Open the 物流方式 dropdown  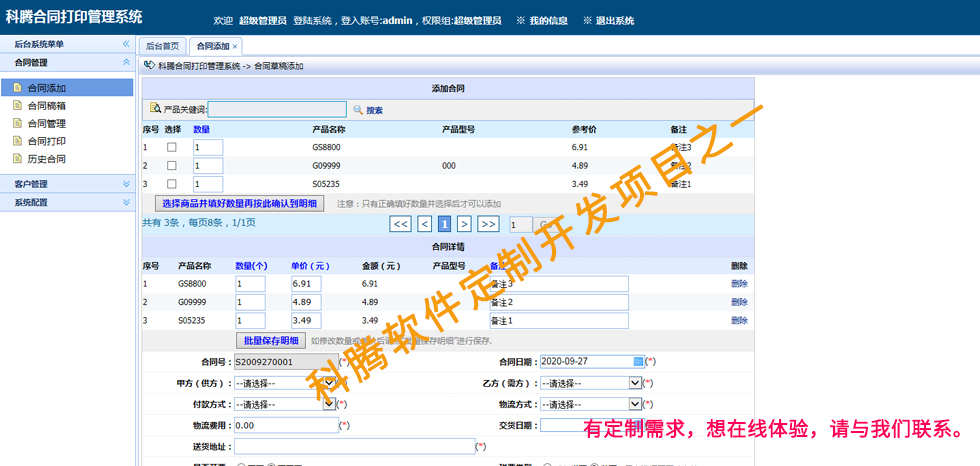(x=591, y=404)
